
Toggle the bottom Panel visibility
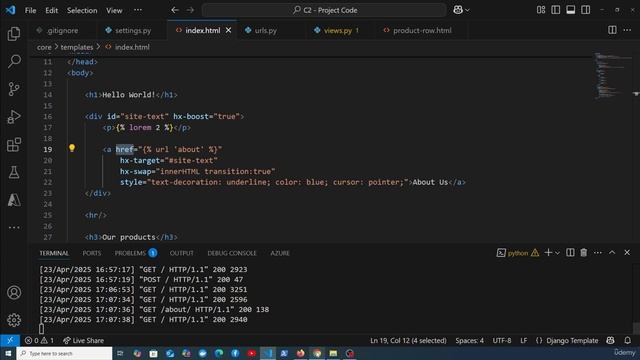[x=571, y=10]
